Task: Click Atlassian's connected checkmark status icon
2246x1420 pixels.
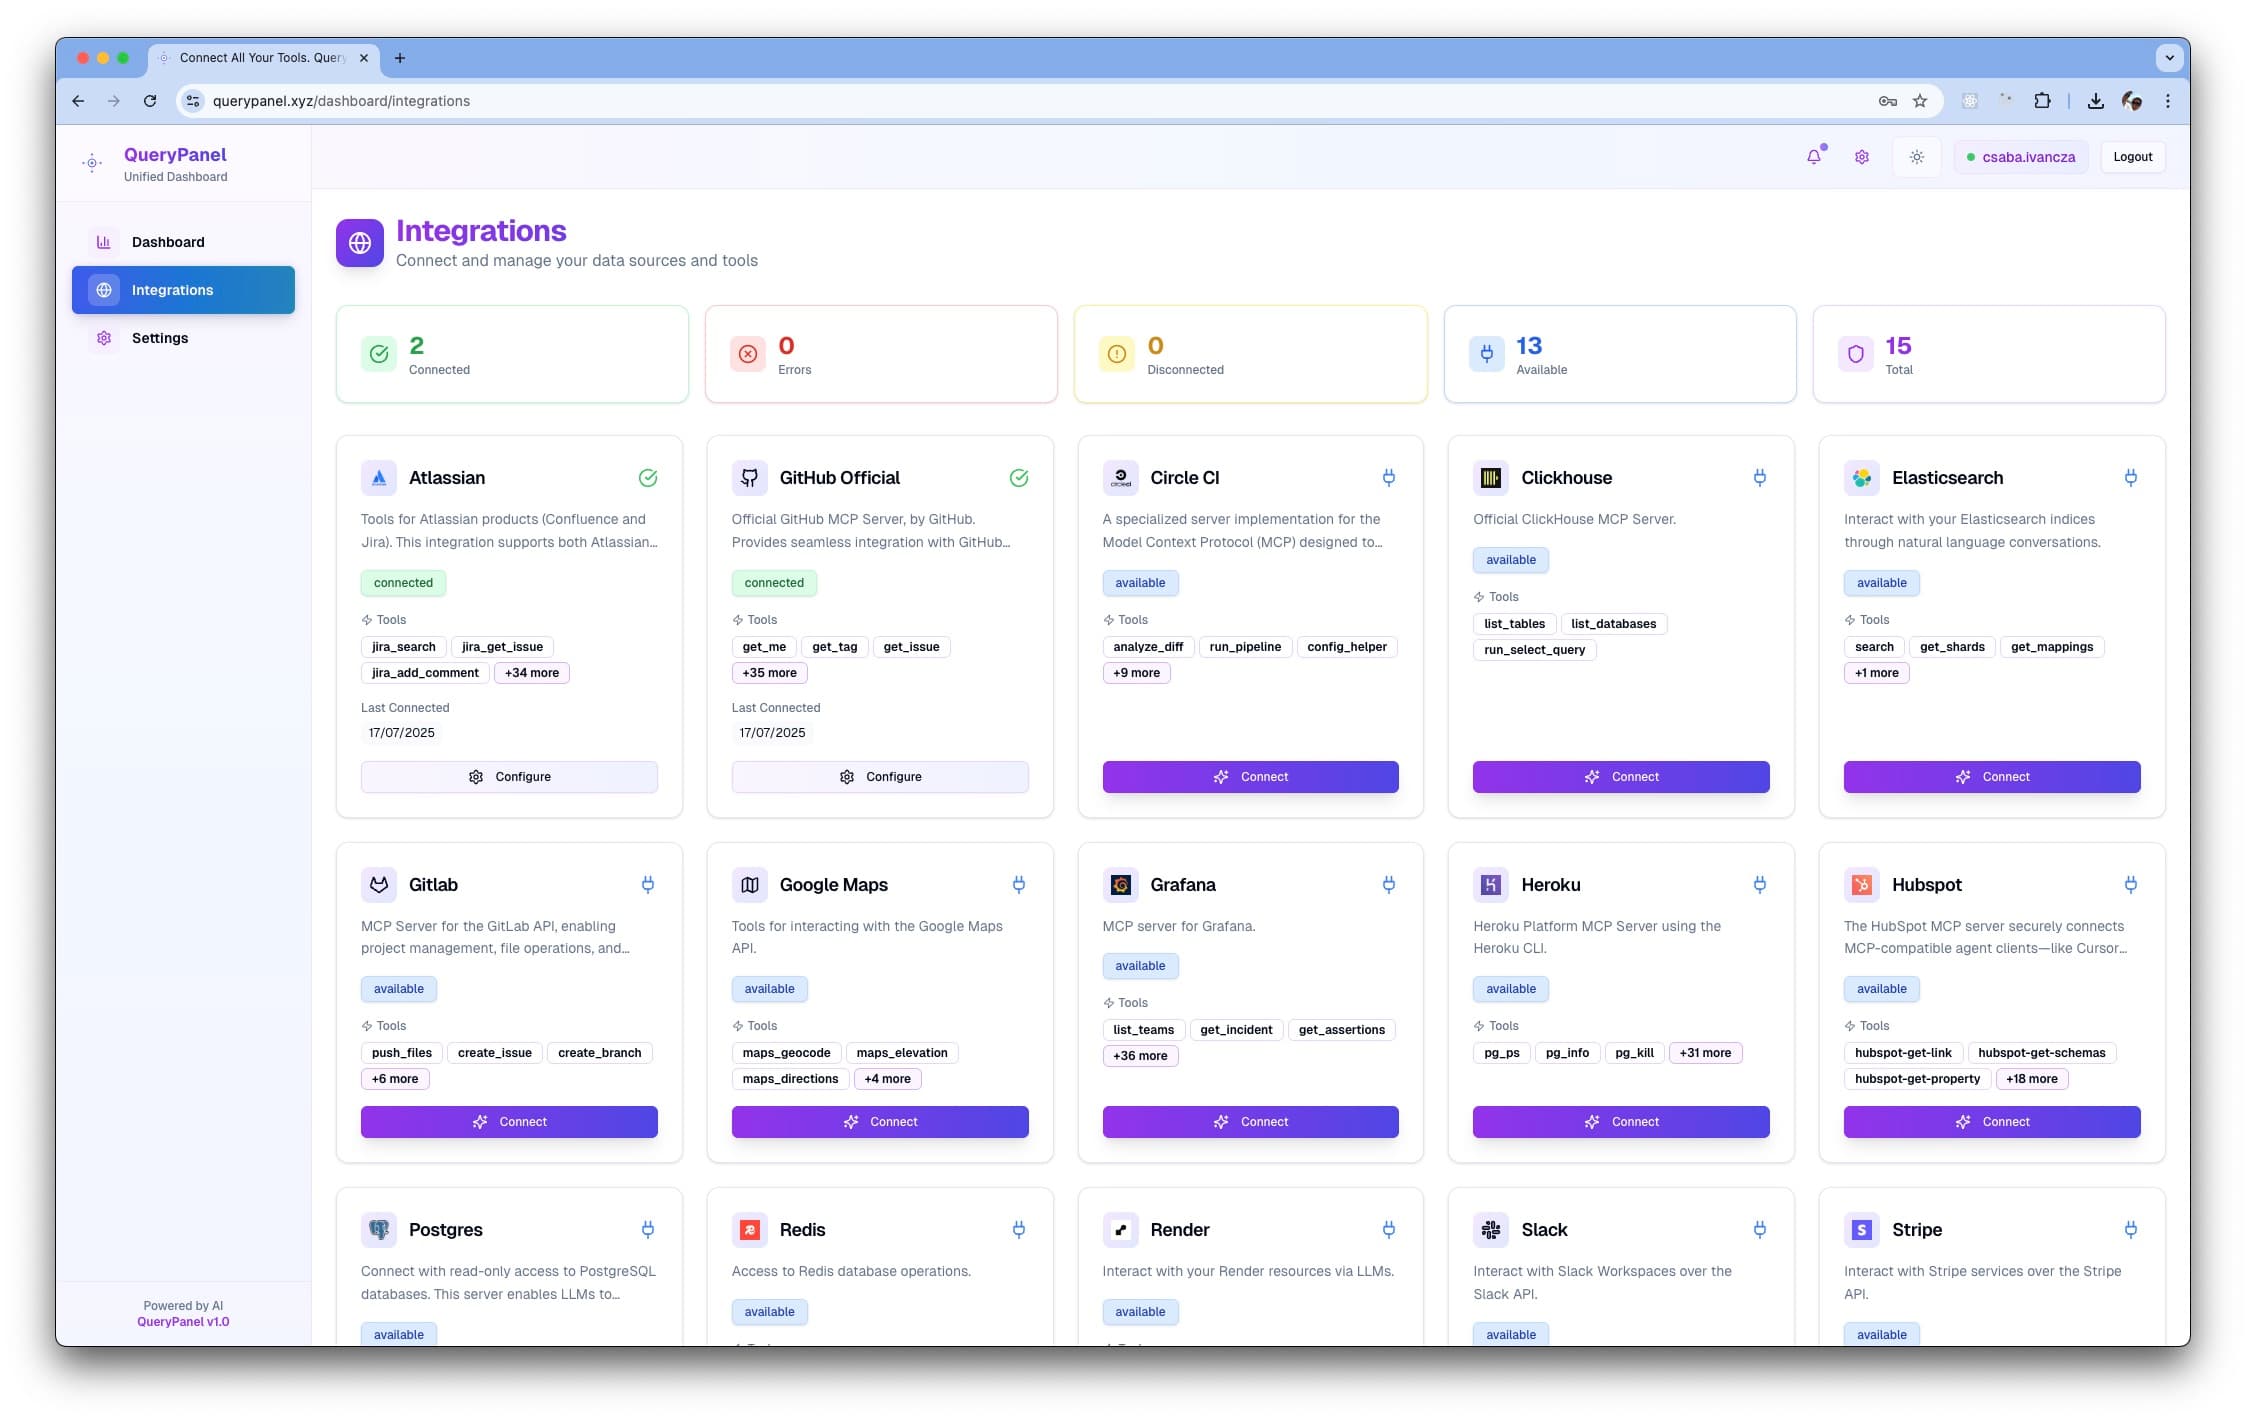Action: click(x=648, y=478)
